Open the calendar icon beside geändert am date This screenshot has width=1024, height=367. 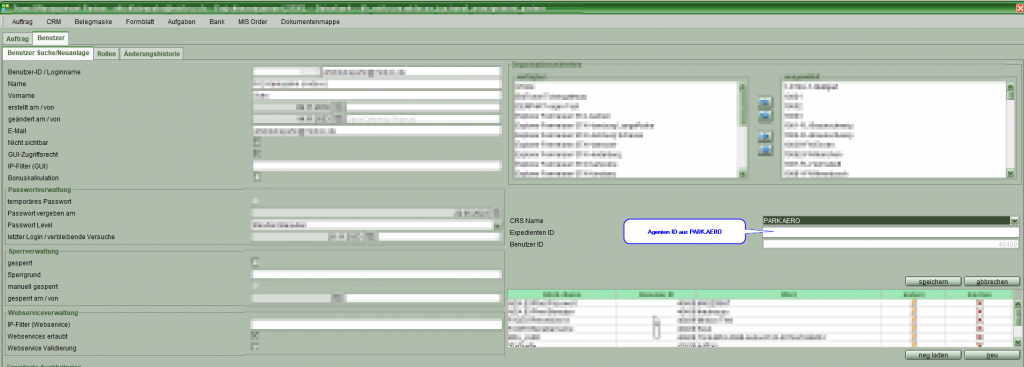point(338,119)
